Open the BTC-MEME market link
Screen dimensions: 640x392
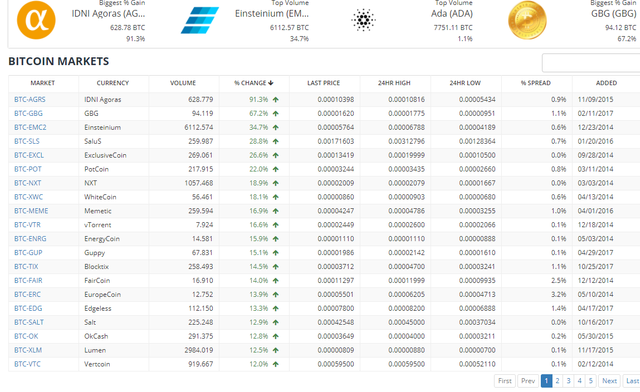click(x=31, y=211)
